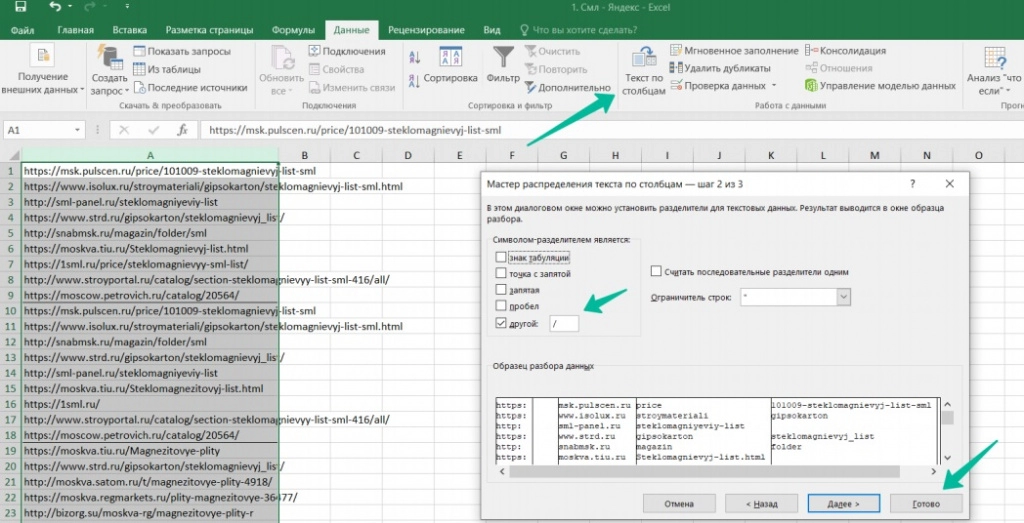Click the Отмена button

[x=679, y=503]
